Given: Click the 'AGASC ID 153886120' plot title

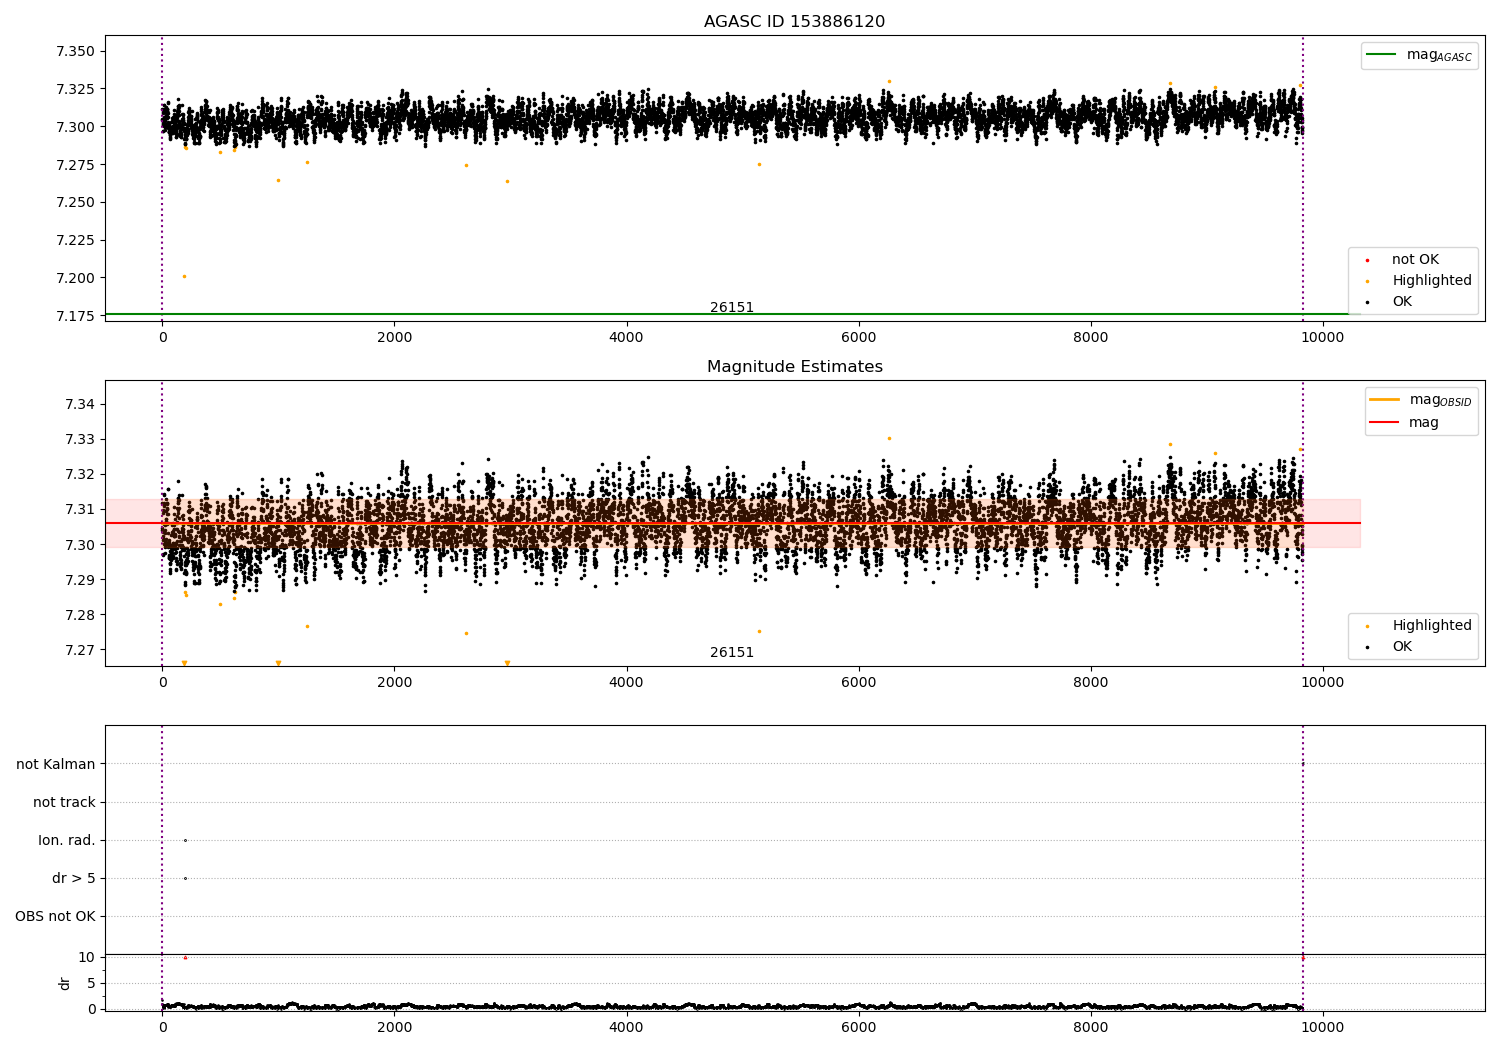Looking at the screenshot, I should pyautogui.click(x=794, y=22).
